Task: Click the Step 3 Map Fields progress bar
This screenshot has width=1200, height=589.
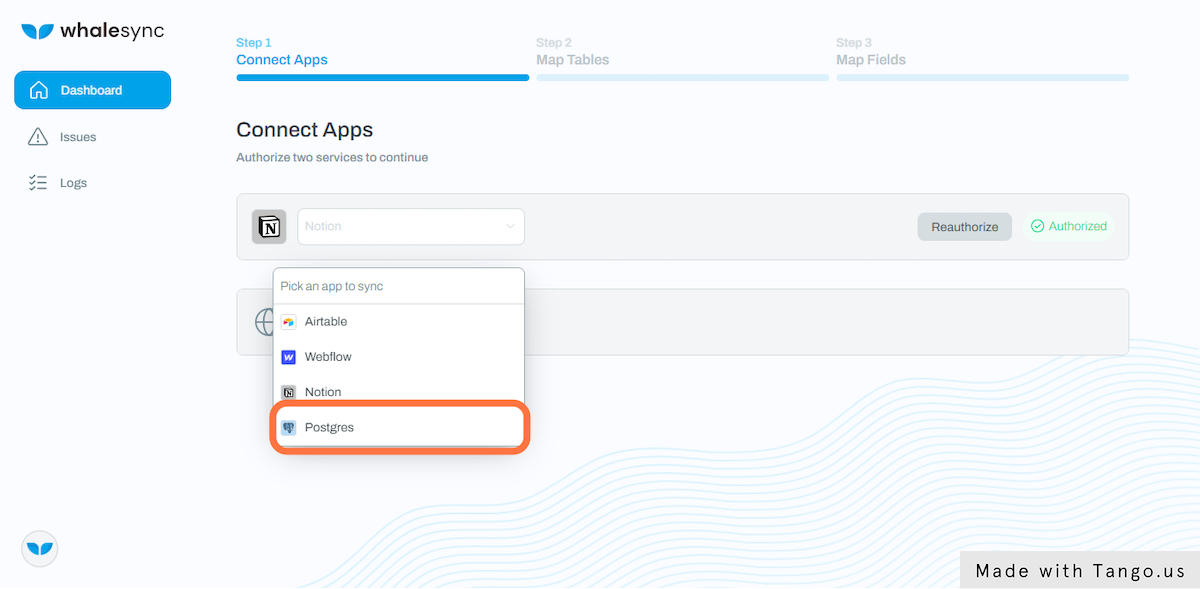Action: pyautogui.click(x=983, y=77)
